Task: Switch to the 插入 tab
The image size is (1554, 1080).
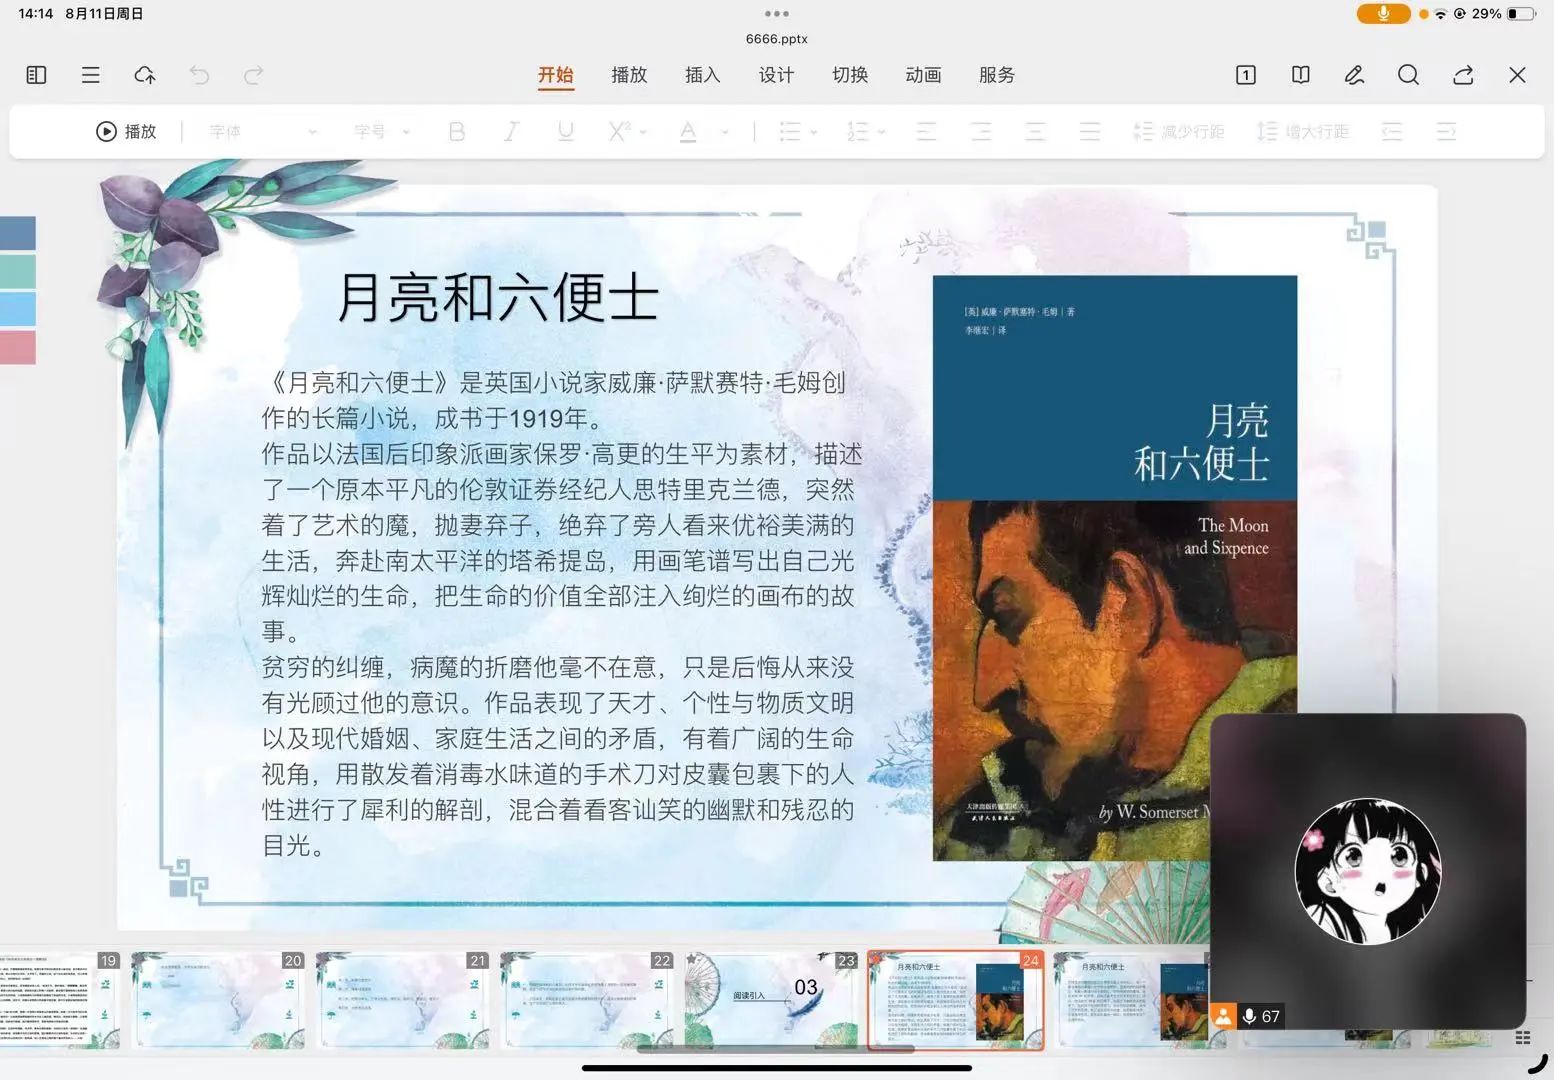Action: 702,75
